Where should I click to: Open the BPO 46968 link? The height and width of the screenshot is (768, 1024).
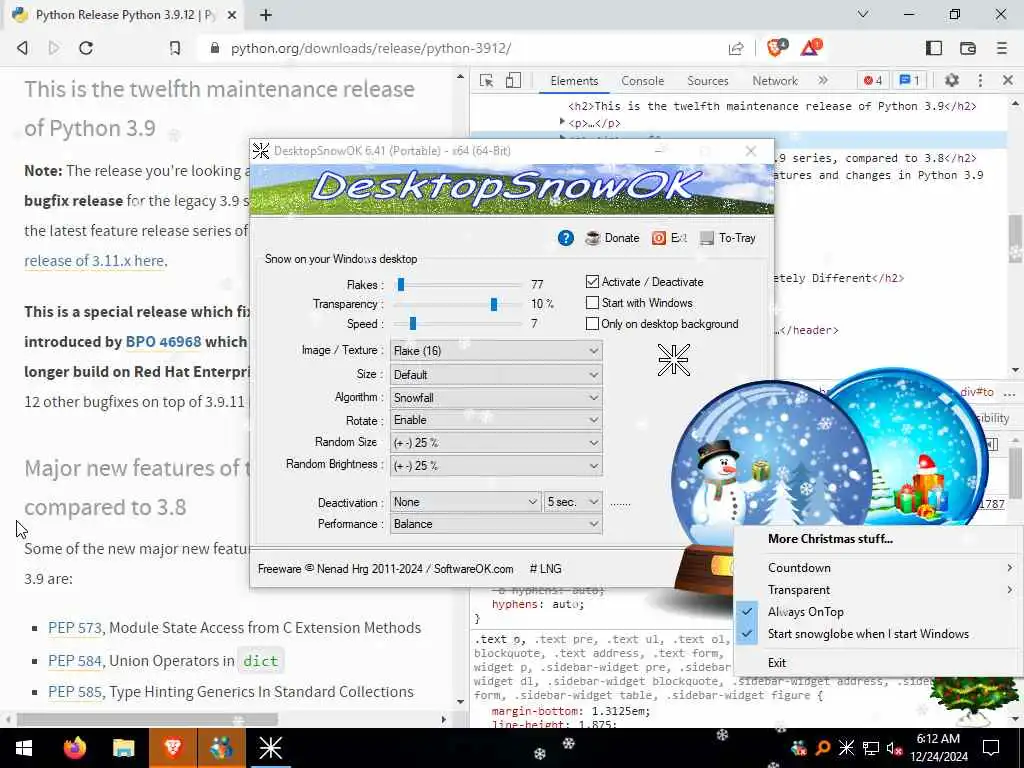[x=163, y=342]
